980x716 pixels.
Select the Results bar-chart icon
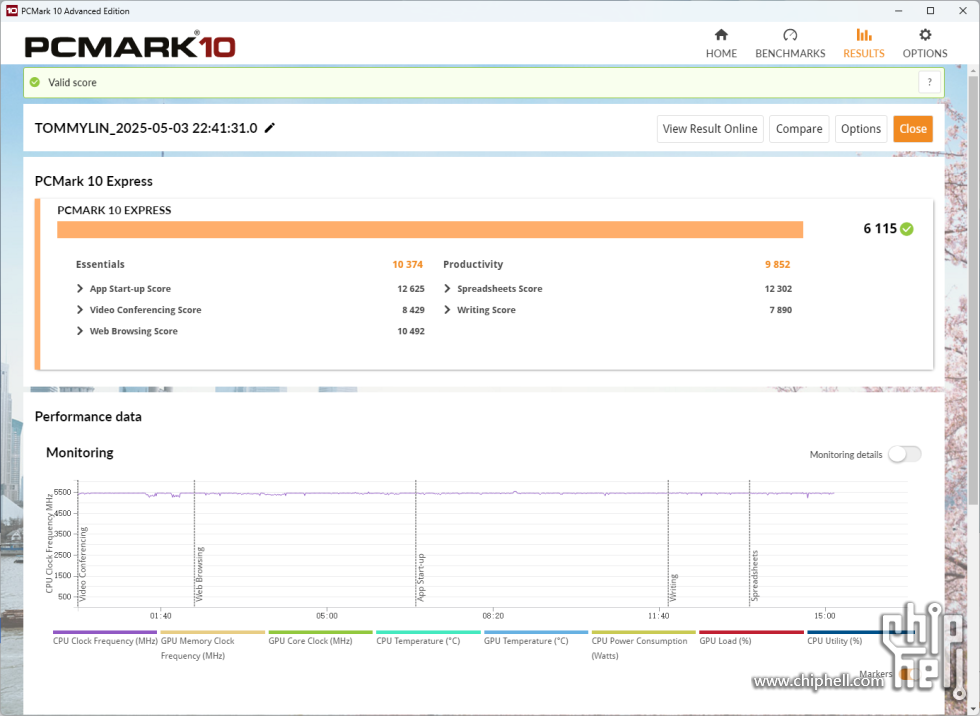point(864,35)
